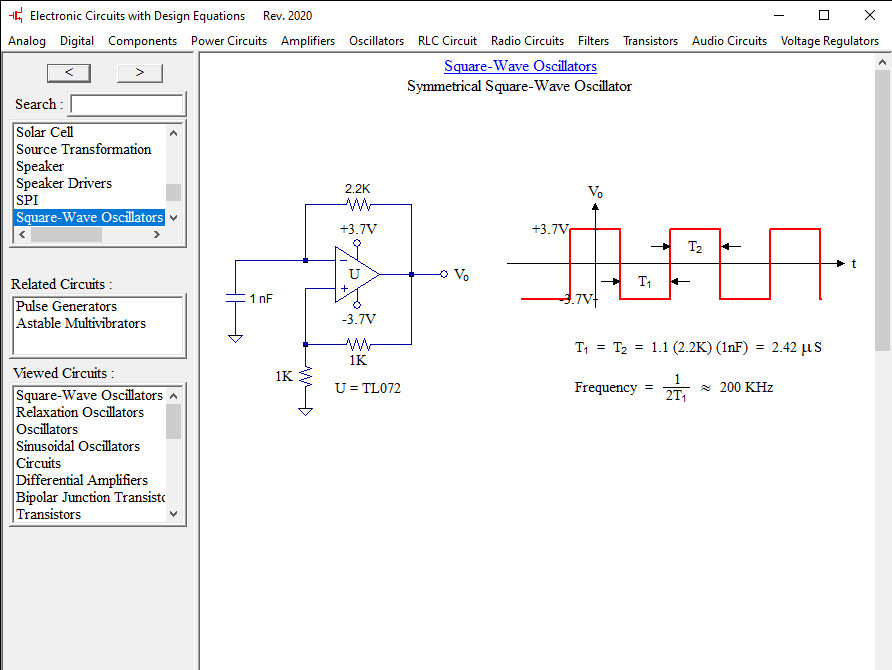
Task: Close the application window
Action: coord(869,15)
